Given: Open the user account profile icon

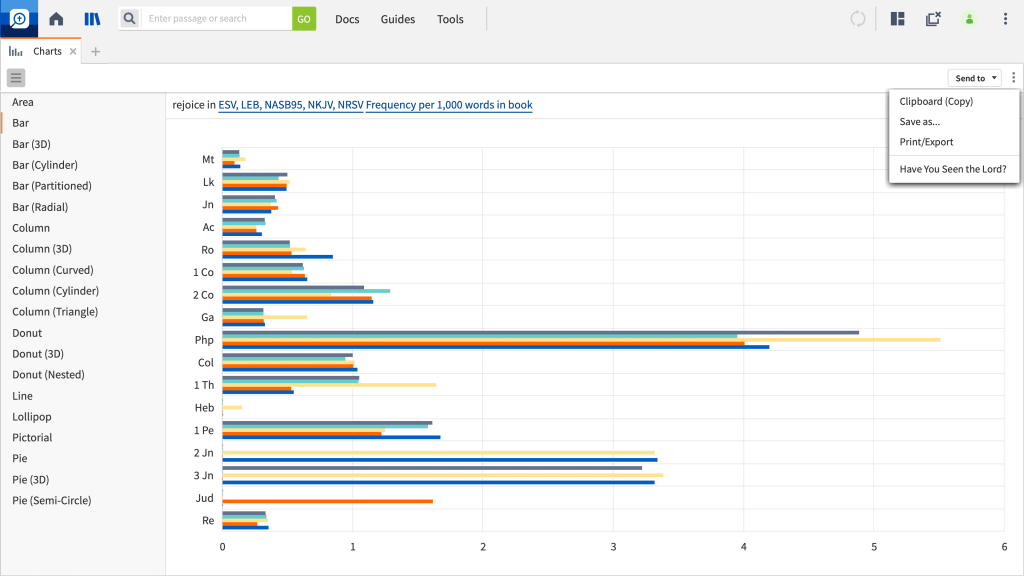Looking at the screenshot, I should click(969, 19).
